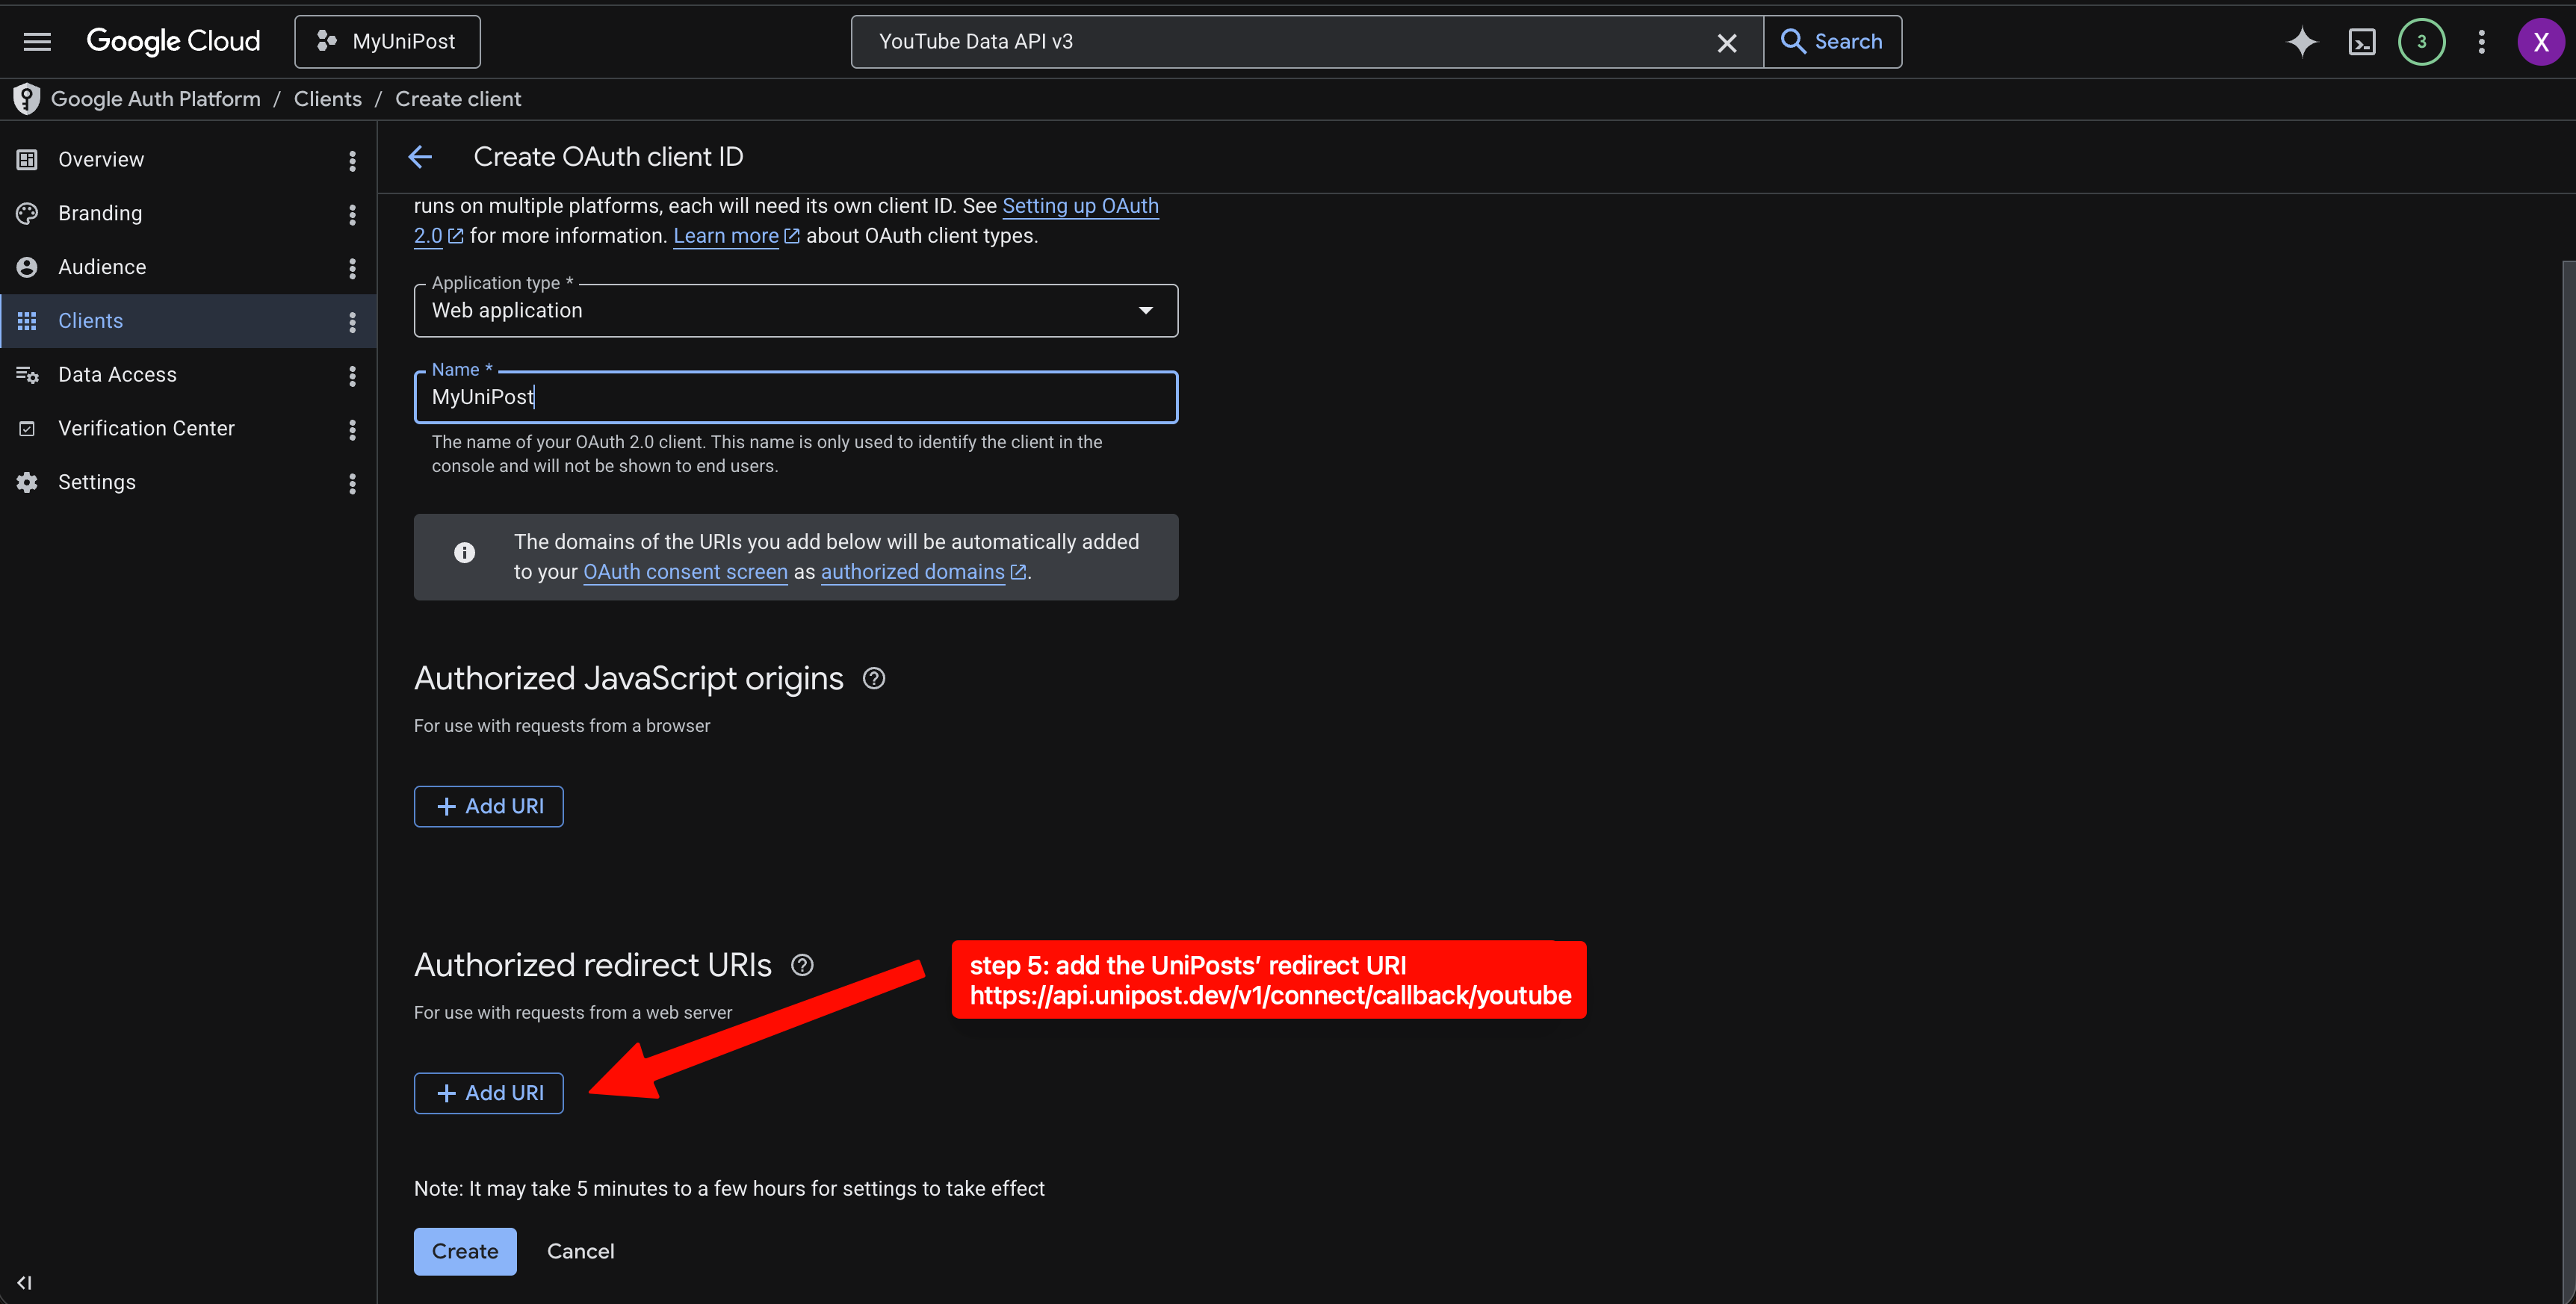
Task: Click the Overview dashboard icon
Action: [x=27, y=160]
